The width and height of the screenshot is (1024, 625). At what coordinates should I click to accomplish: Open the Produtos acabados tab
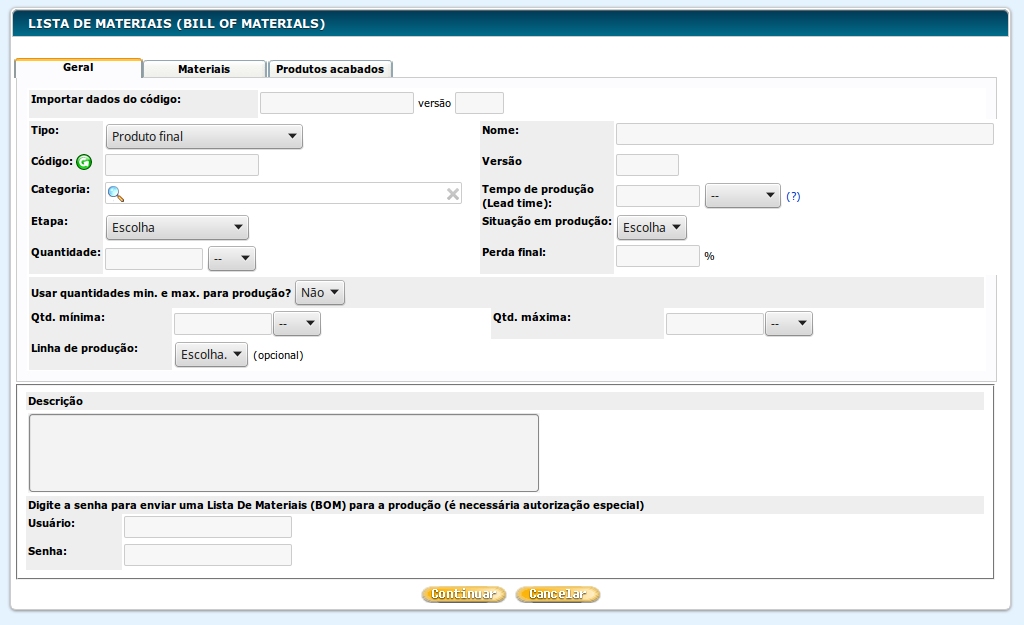coord(330,69)
